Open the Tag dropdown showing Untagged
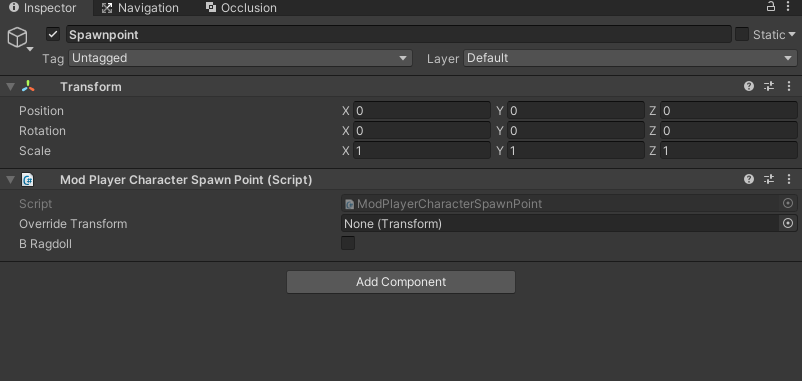The image size is (802, 381). [240, 58]
